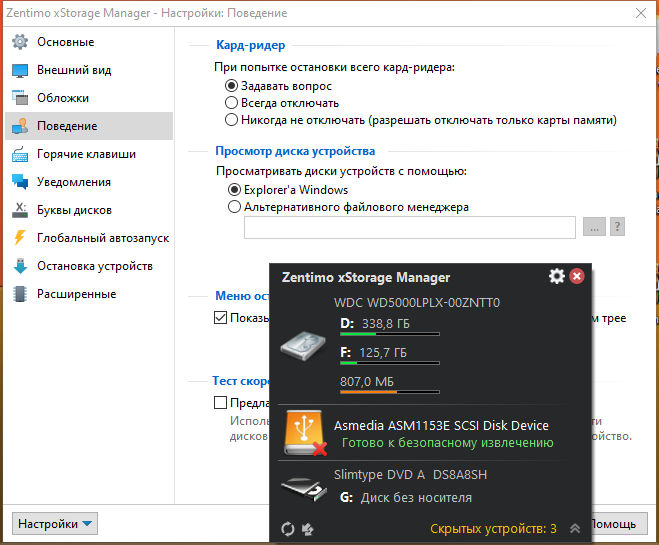Viewport: 659px width, 545px height.
Task: Close the Zentimo popup with red X
Action: (577, 276)
